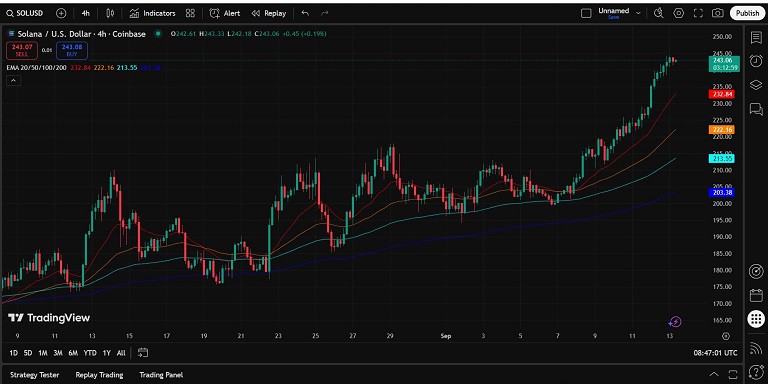Click the orange 222.16 EMA price label

[x=722, y=130]
